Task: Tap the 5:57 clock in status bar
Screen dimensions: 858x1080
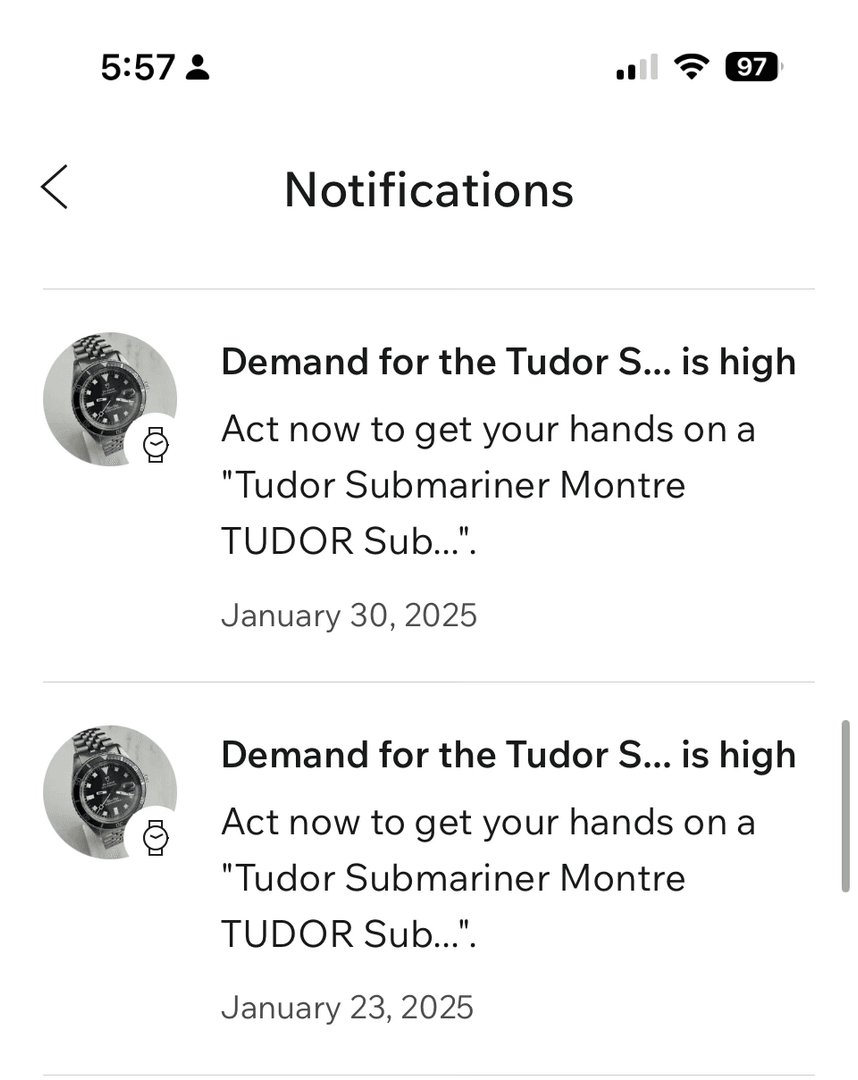Action: click(138, 68)
